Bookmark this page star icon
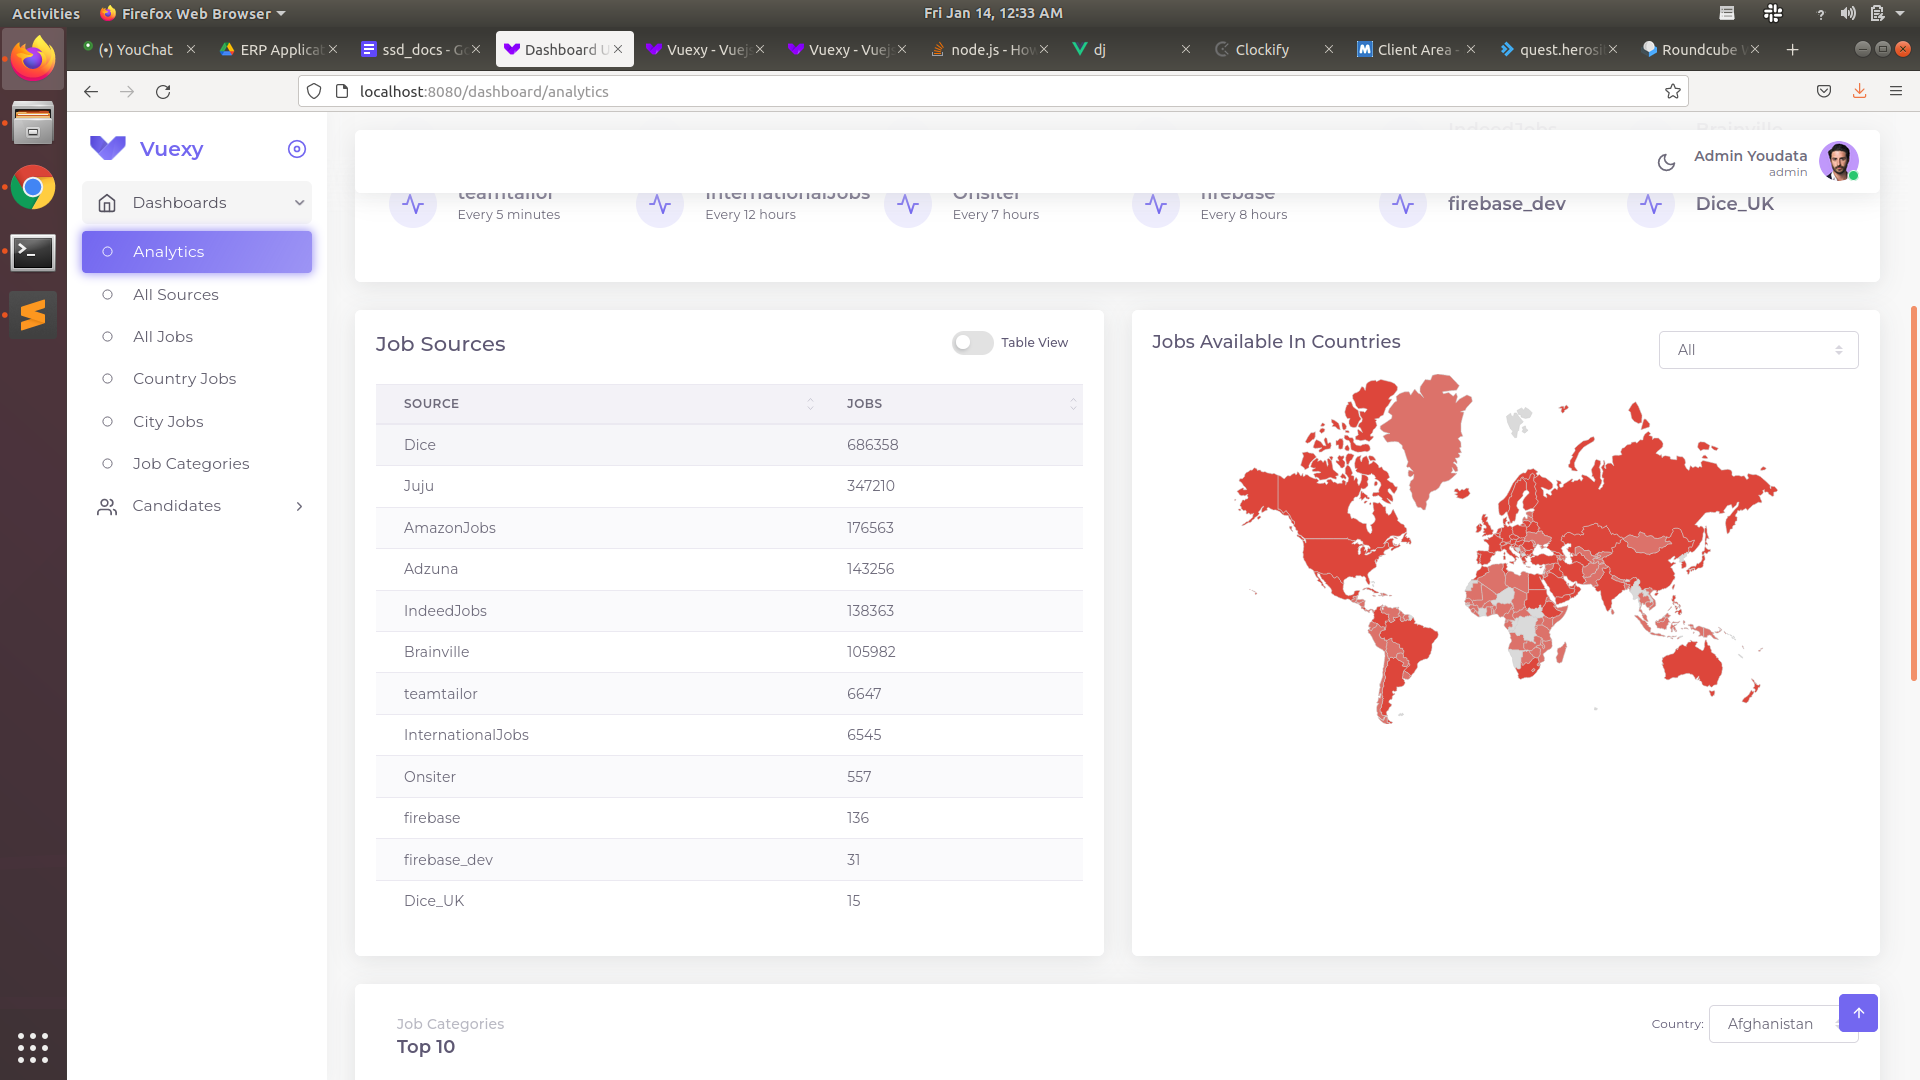Screen dimensions: 1920x1080 (x=1673, y=91)
